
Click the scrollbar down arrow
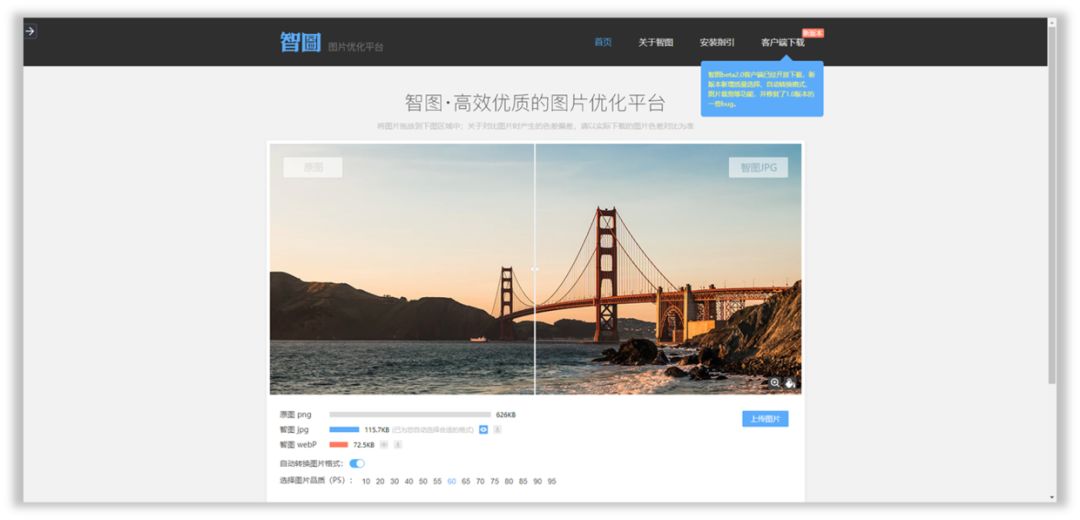click(x=1051, y=497)
